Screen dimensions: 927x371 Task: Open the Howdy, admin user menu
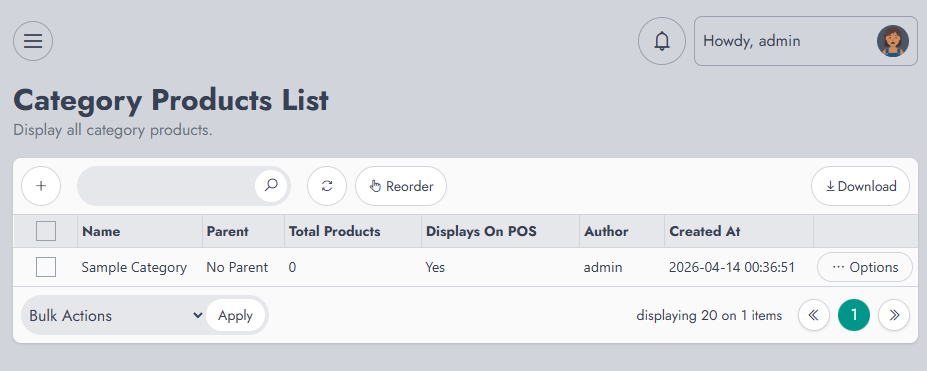[806, 41]
